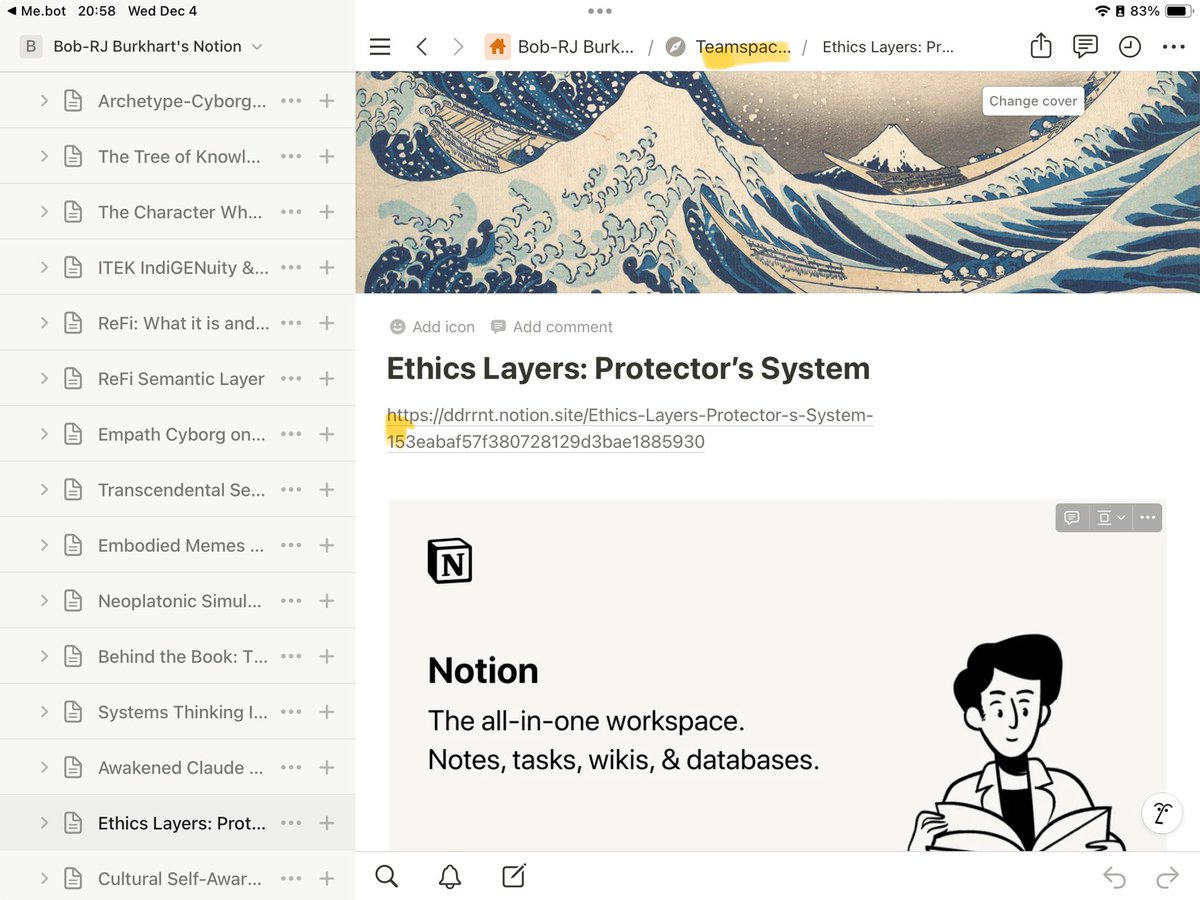Open page history clock icon

pyautogui.click(x=1130, y=47)
